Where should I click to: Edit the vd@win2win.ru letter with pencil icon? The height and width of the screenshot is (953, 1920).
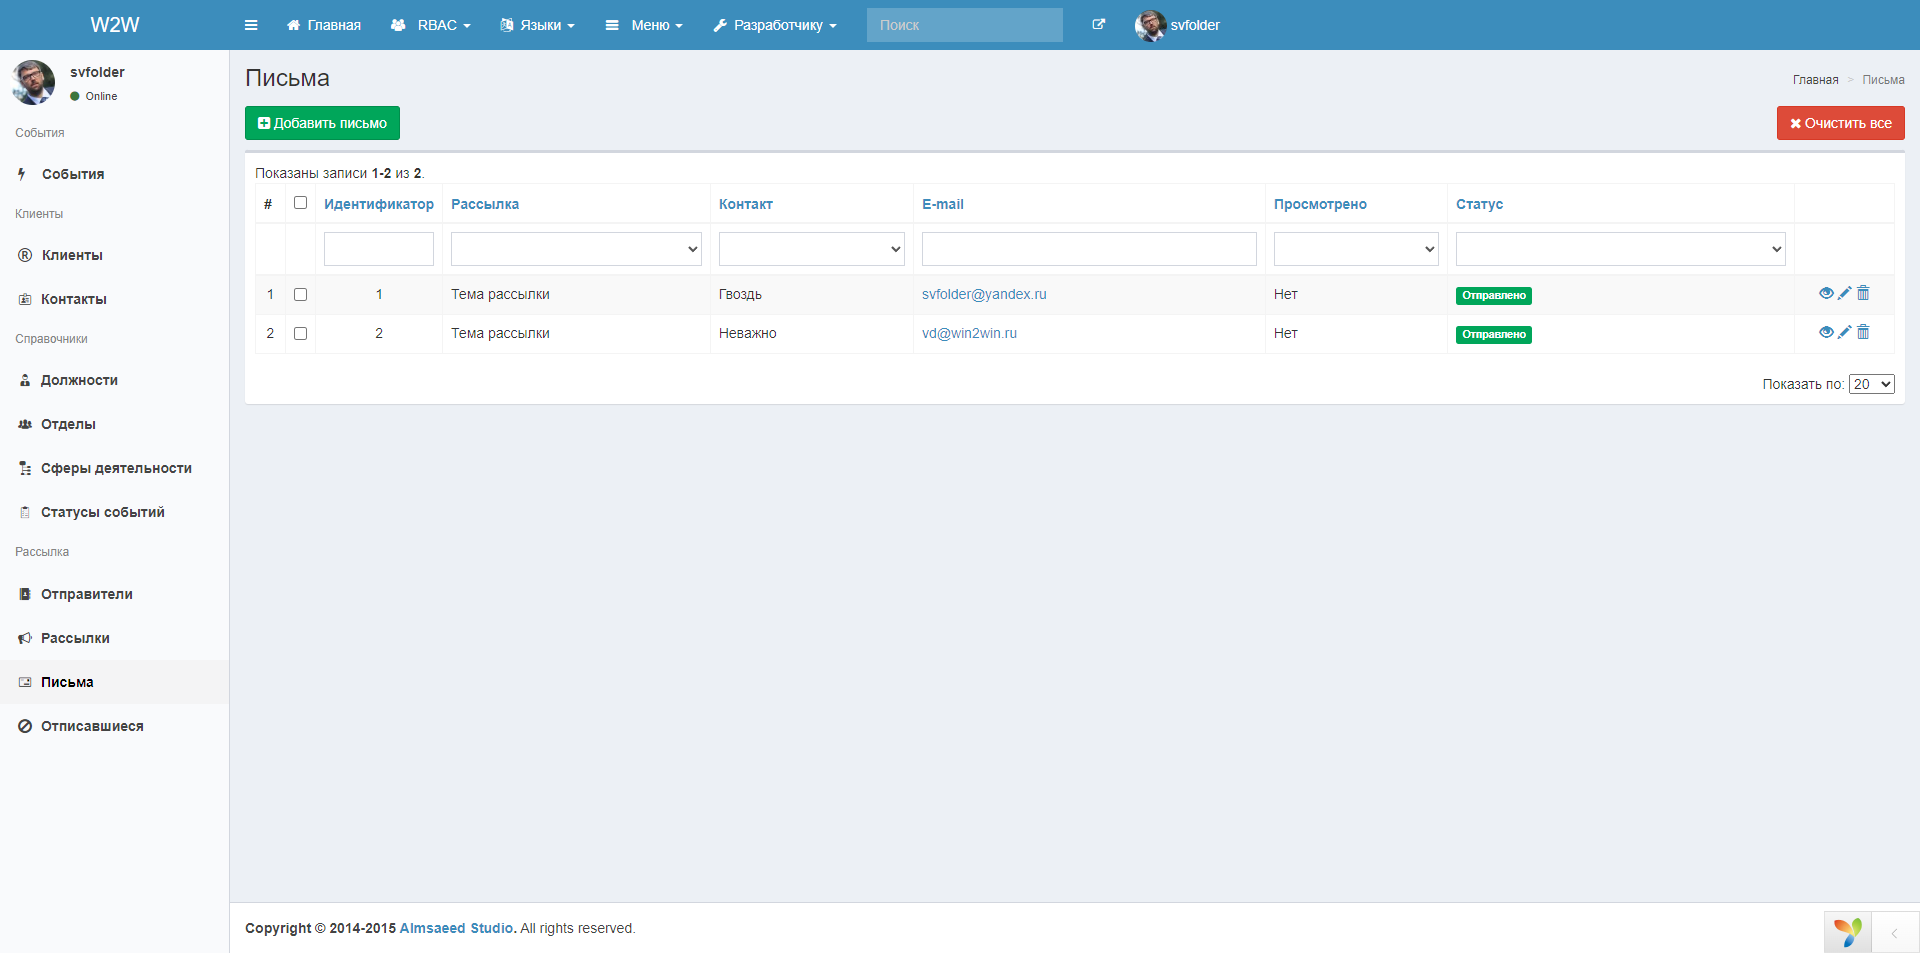tap(1845, 332)
